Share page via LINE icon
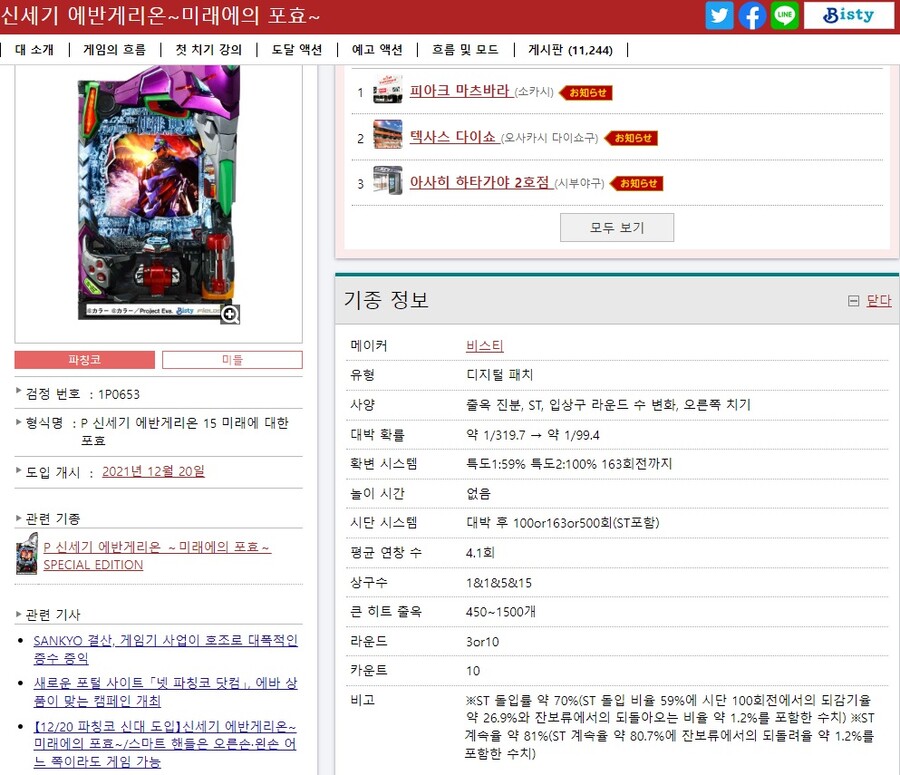900x775 pixels. click(785, 16)
